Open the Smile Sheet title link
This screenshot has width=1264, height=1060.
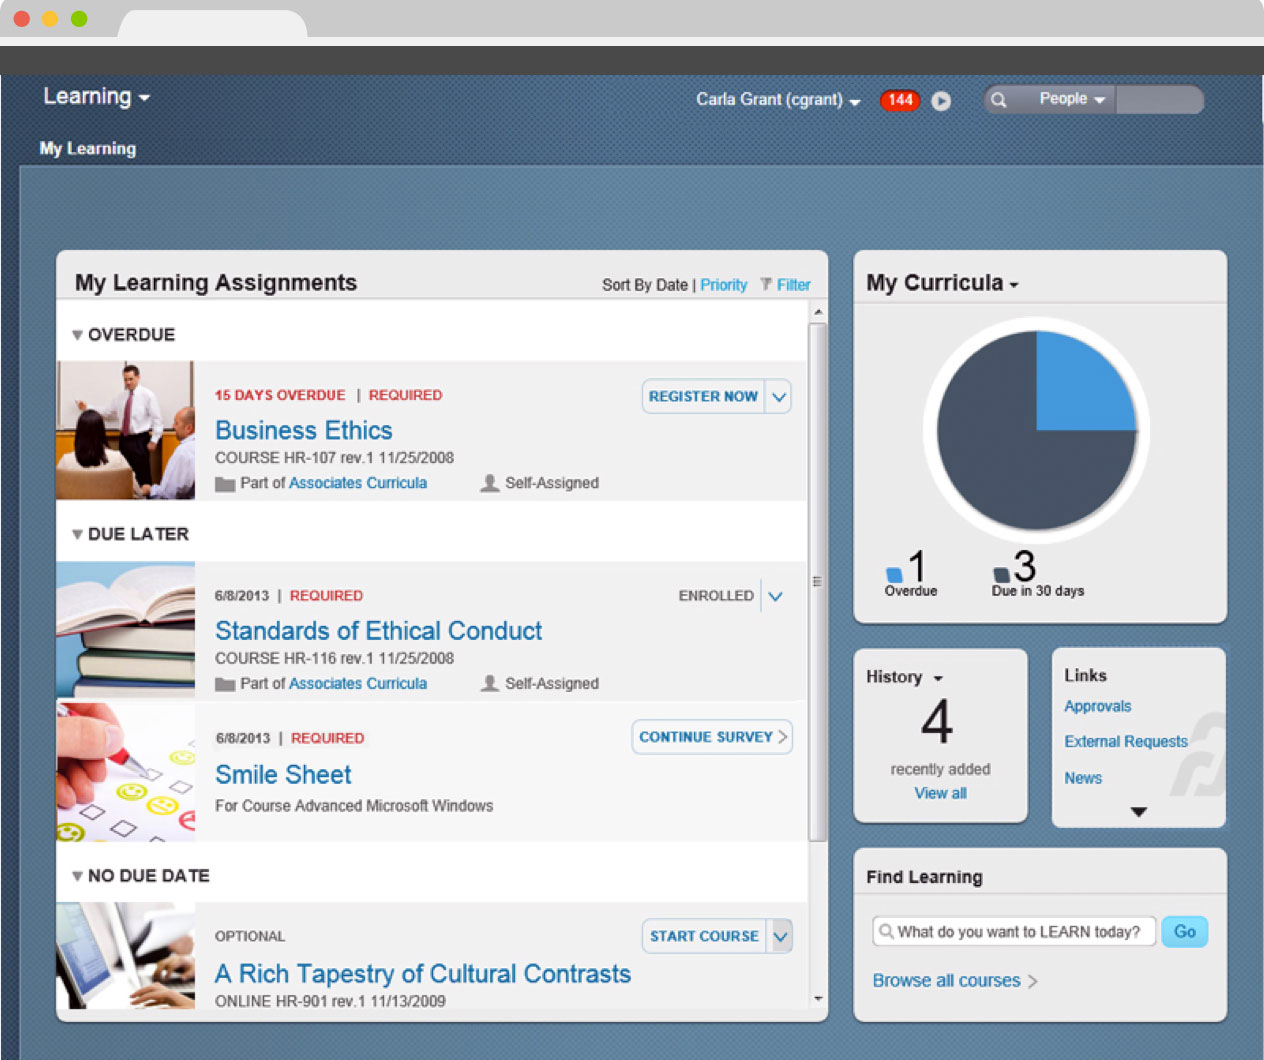click(x=283, y=775)
